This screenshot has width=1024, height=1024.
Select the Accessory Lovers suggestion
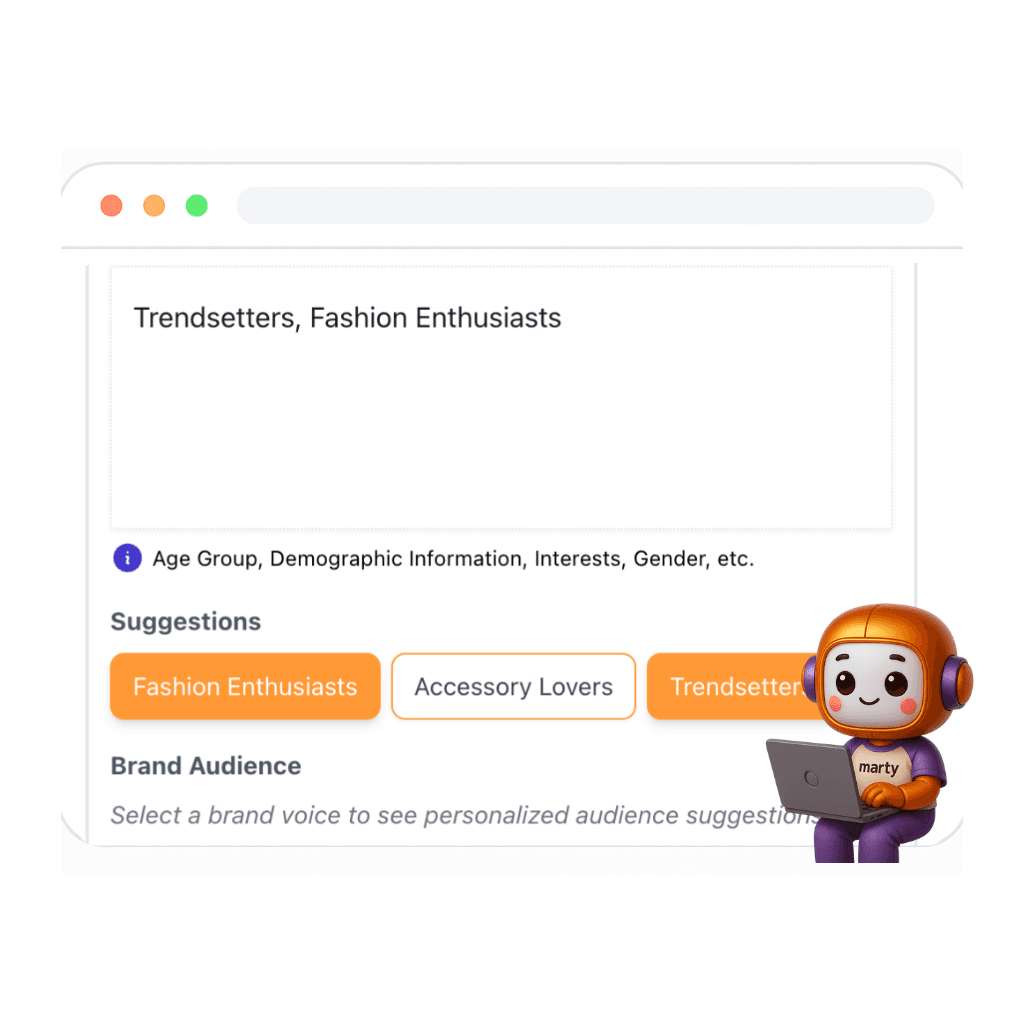pyautogui.click(x=513, y=686)
